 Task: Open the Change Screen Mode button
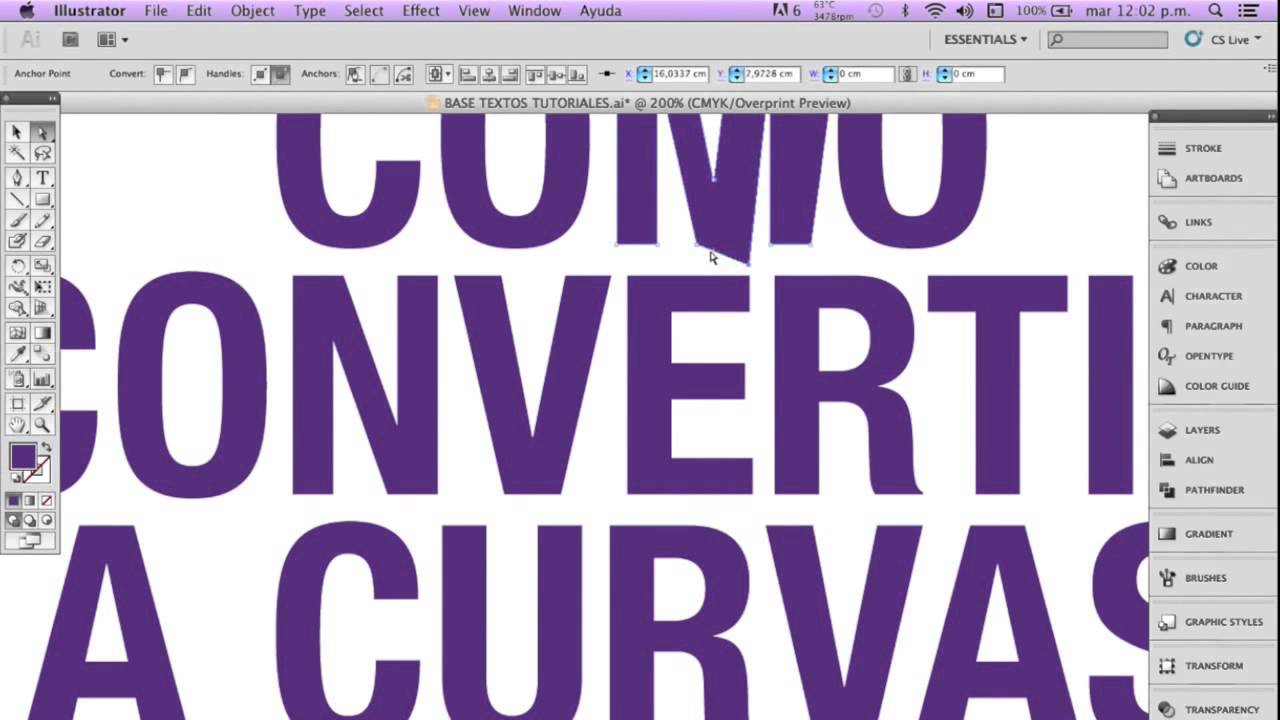click(29, 541)
